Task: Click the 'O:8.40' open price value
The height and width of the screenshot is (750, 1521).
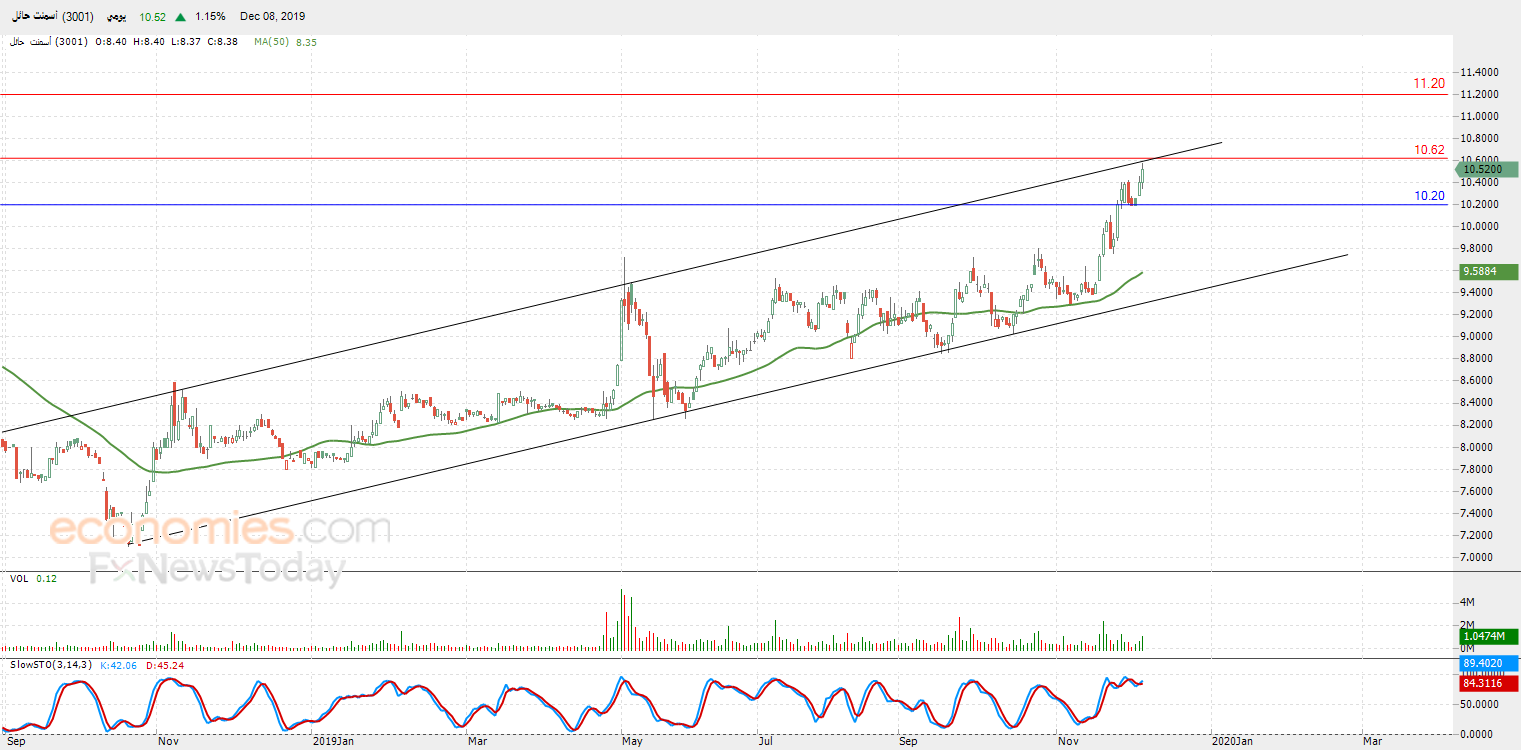Action: [111, 42]
